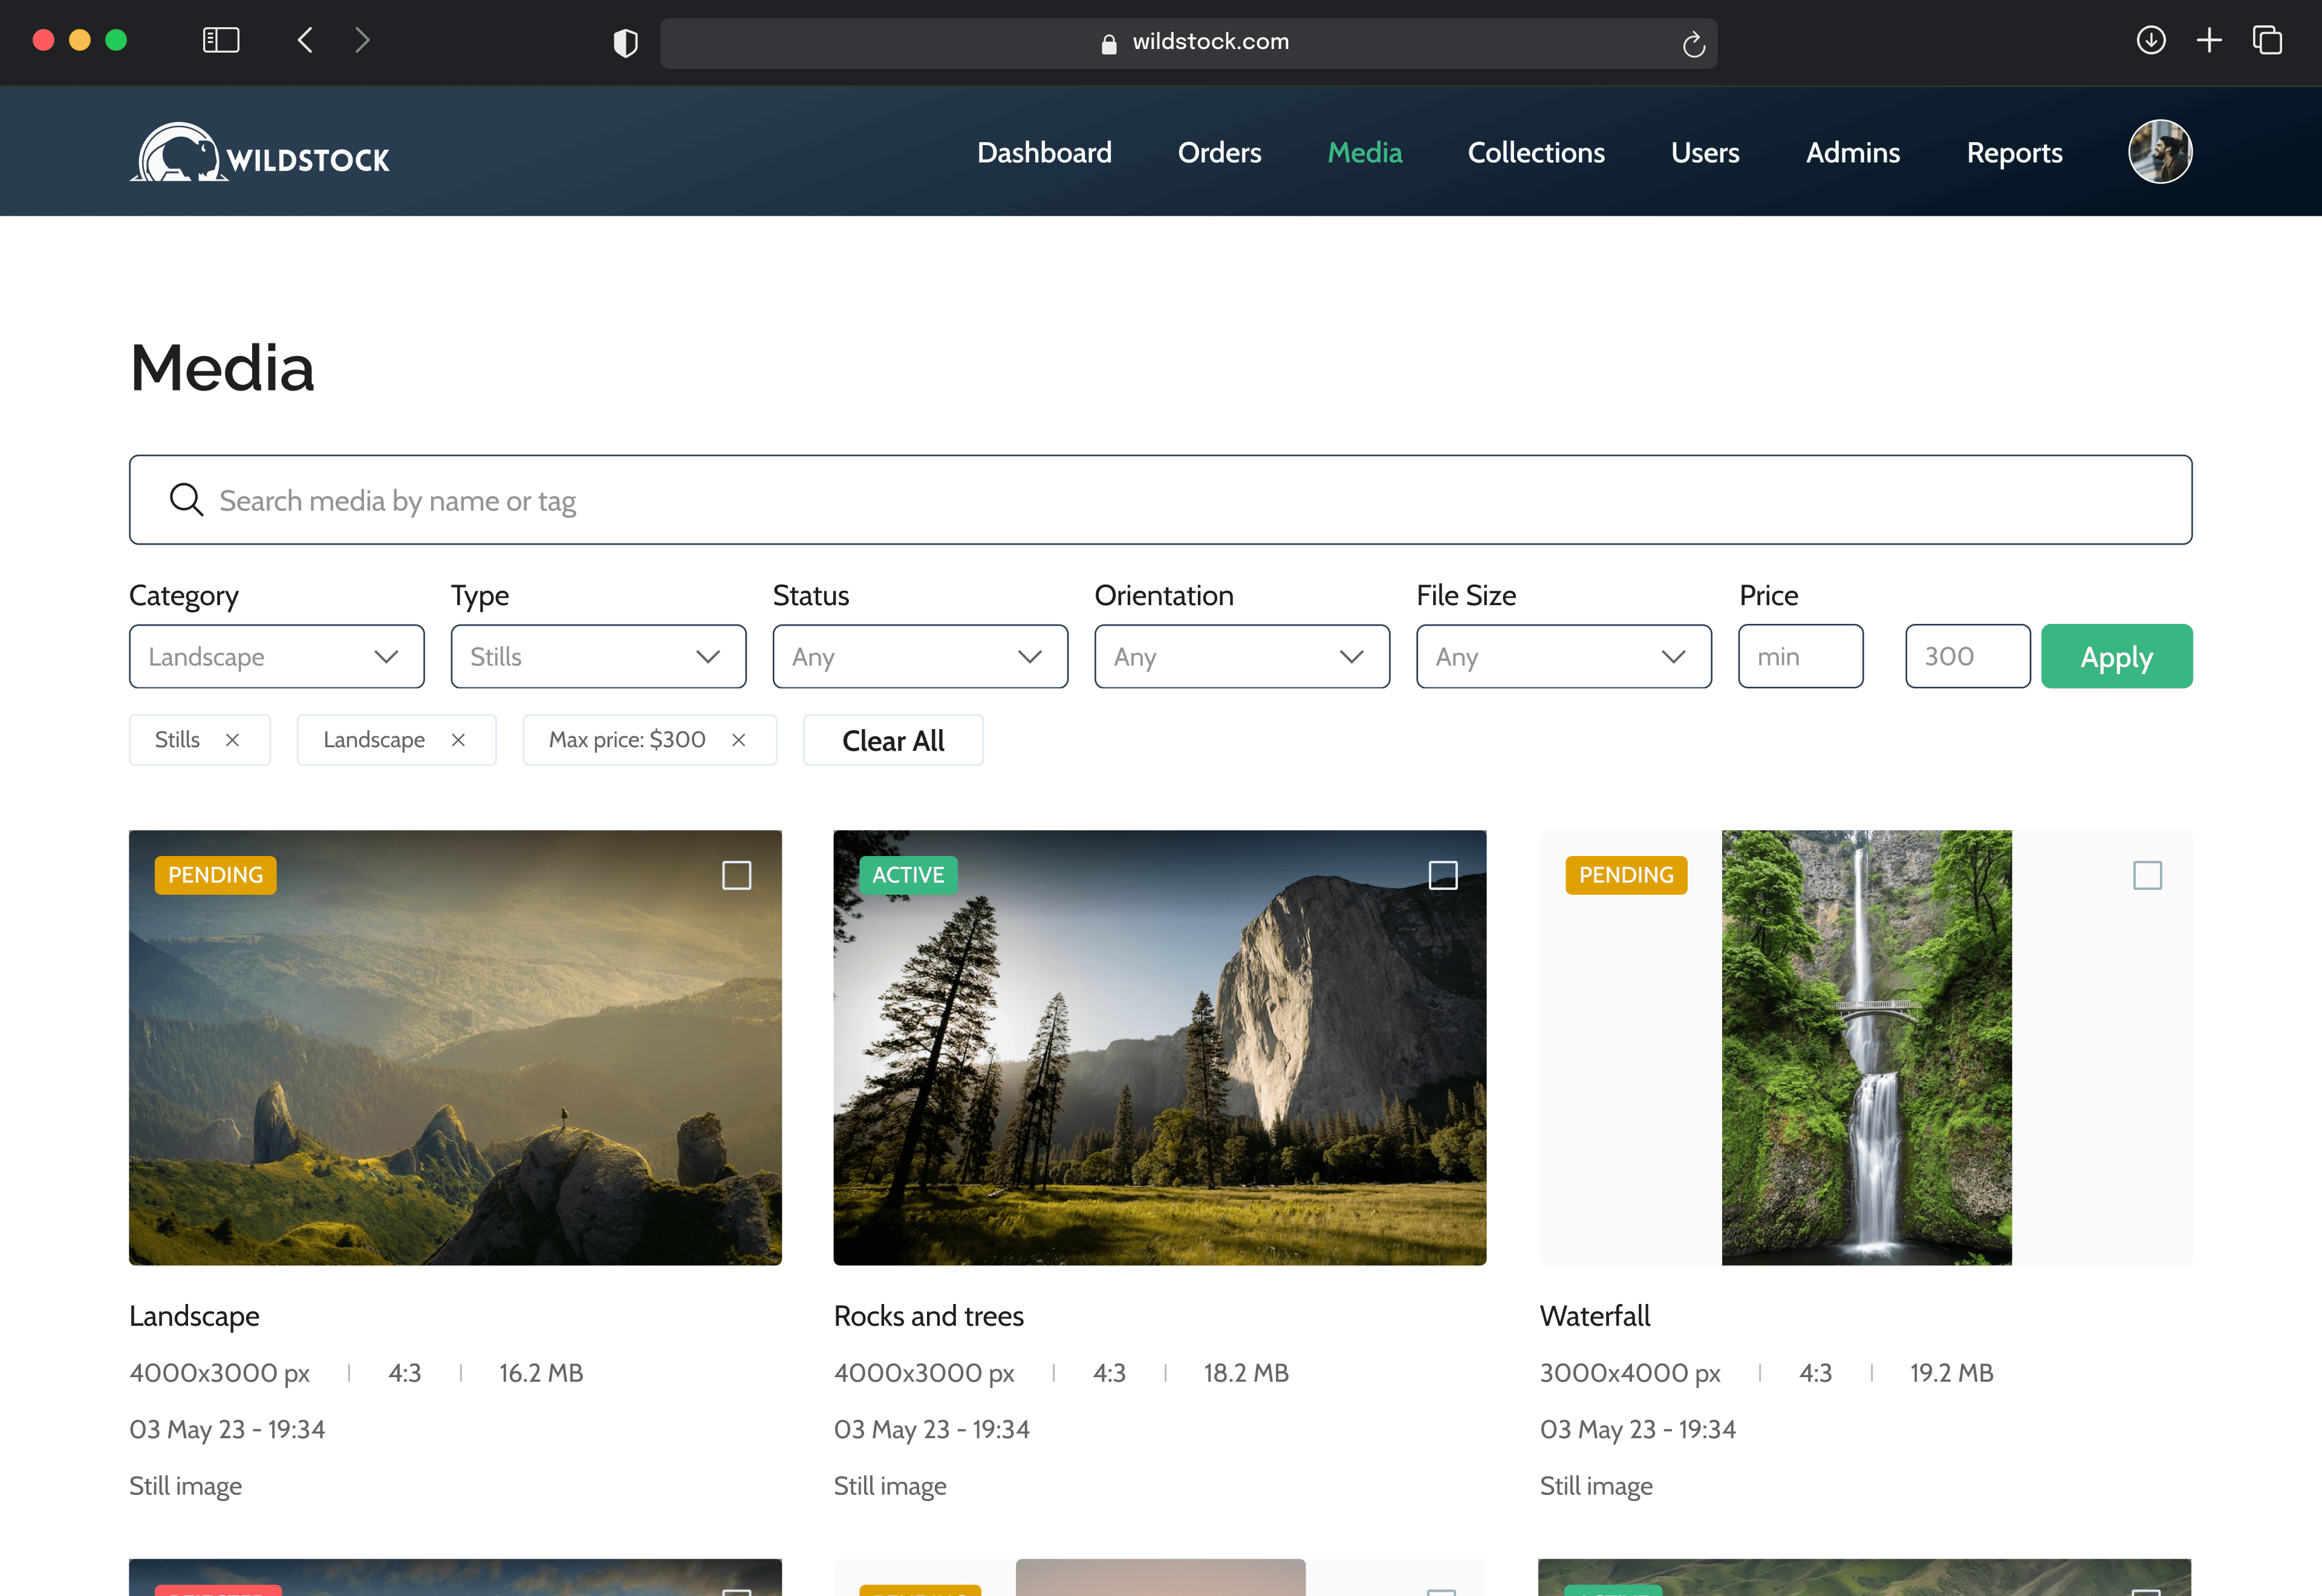Screen dimensions: 2322x1596
Task: Check the Rocks and trees checkbox
Action: coord(1442,876)
